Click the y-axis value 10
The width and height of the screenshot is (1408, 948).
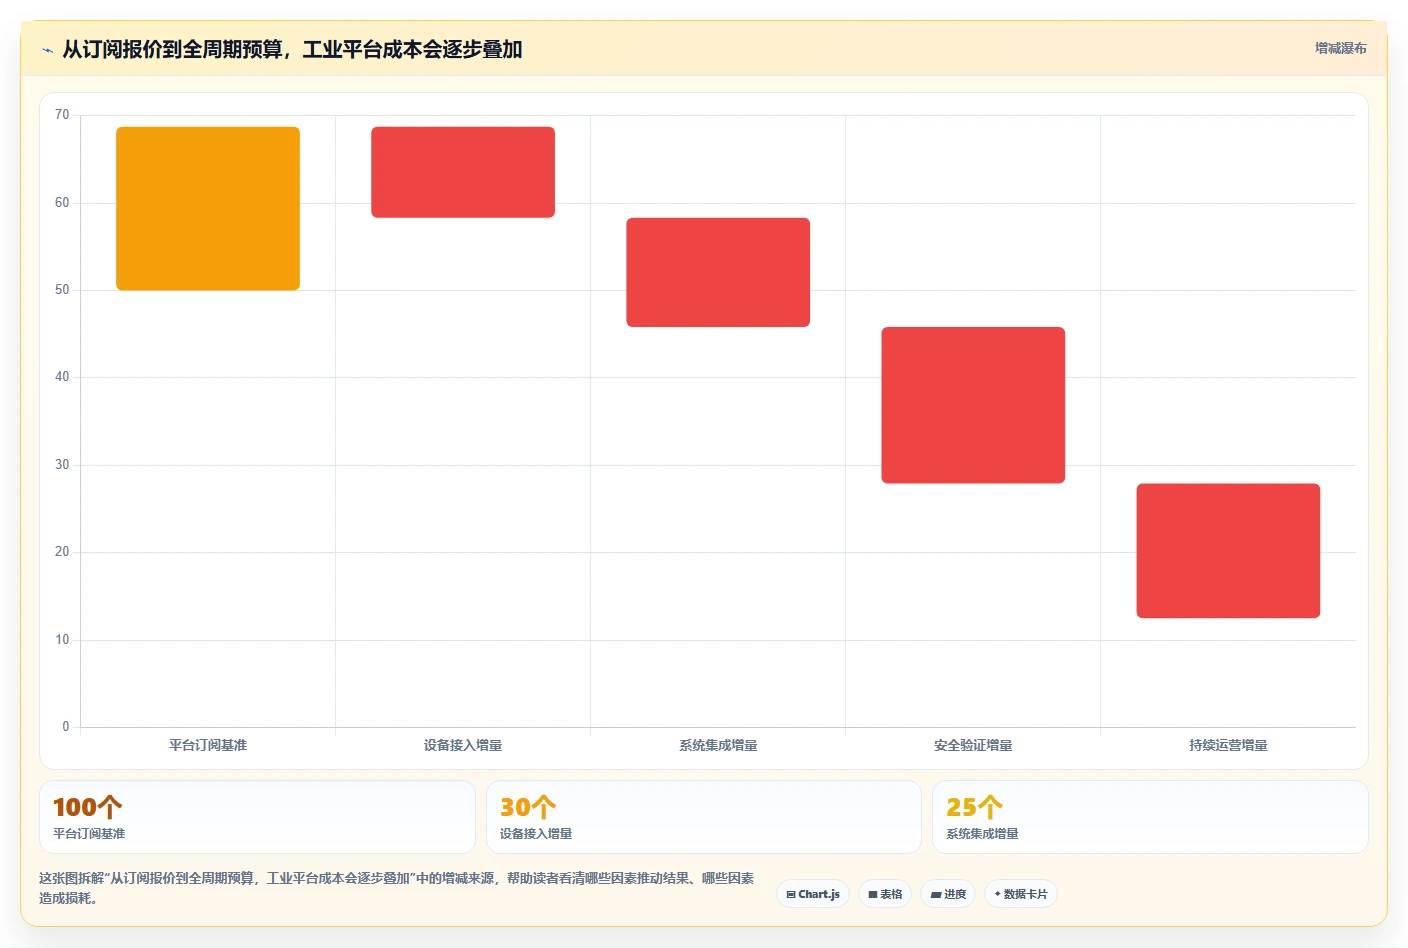click(62, 640)
